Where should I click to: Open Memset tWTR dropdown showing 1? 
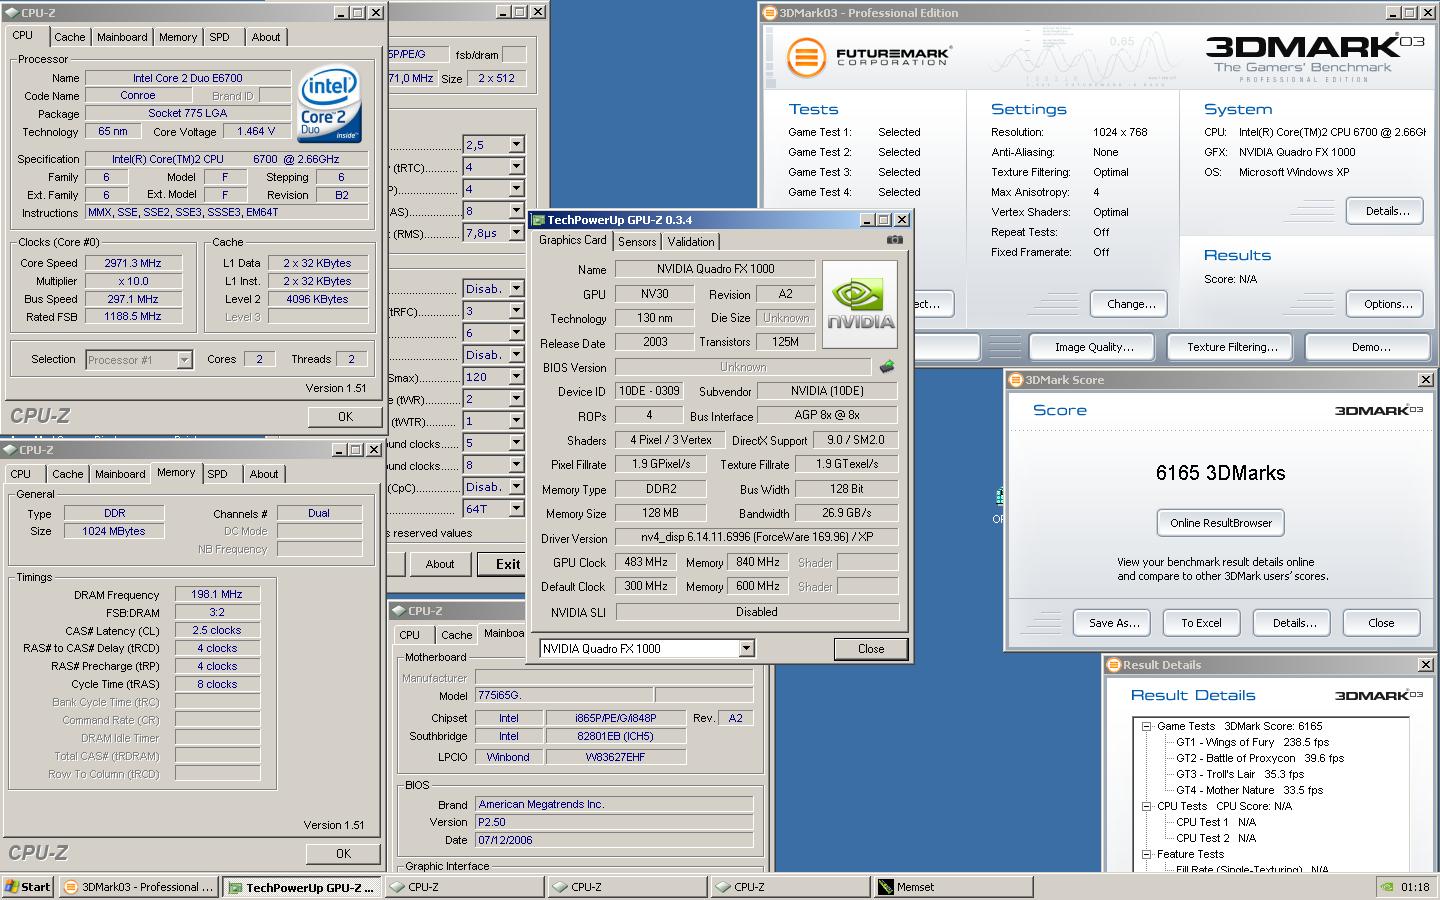tap(516, 421)
